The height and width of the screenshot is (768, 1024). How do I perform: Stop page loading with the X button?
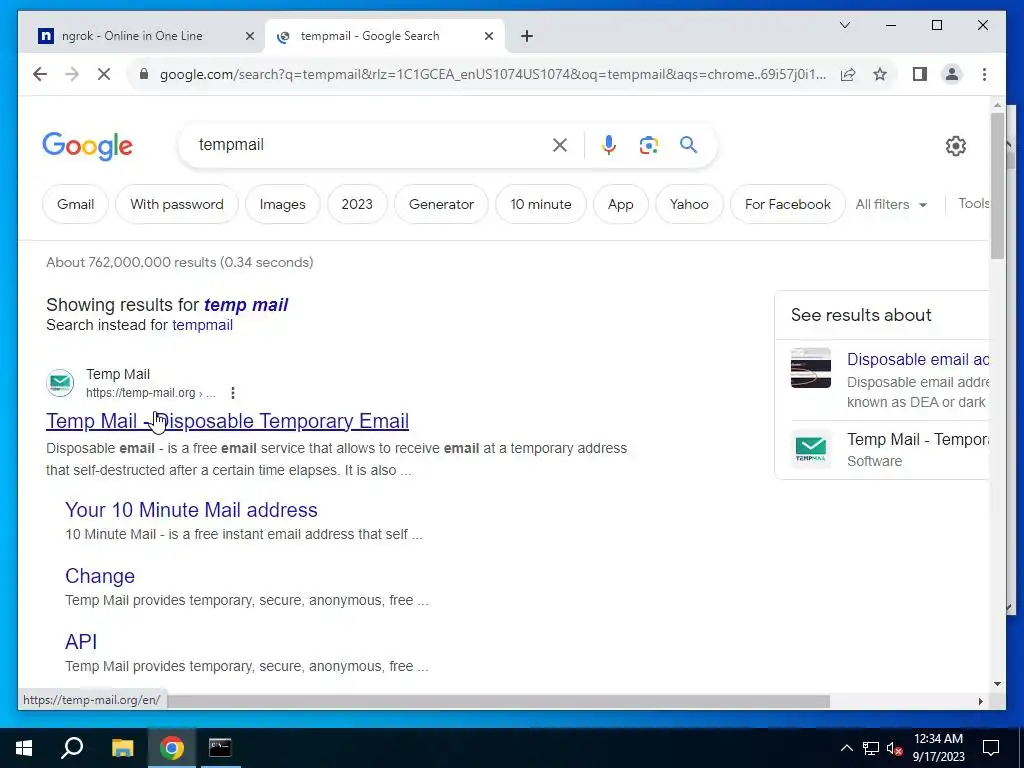[104, 74]
